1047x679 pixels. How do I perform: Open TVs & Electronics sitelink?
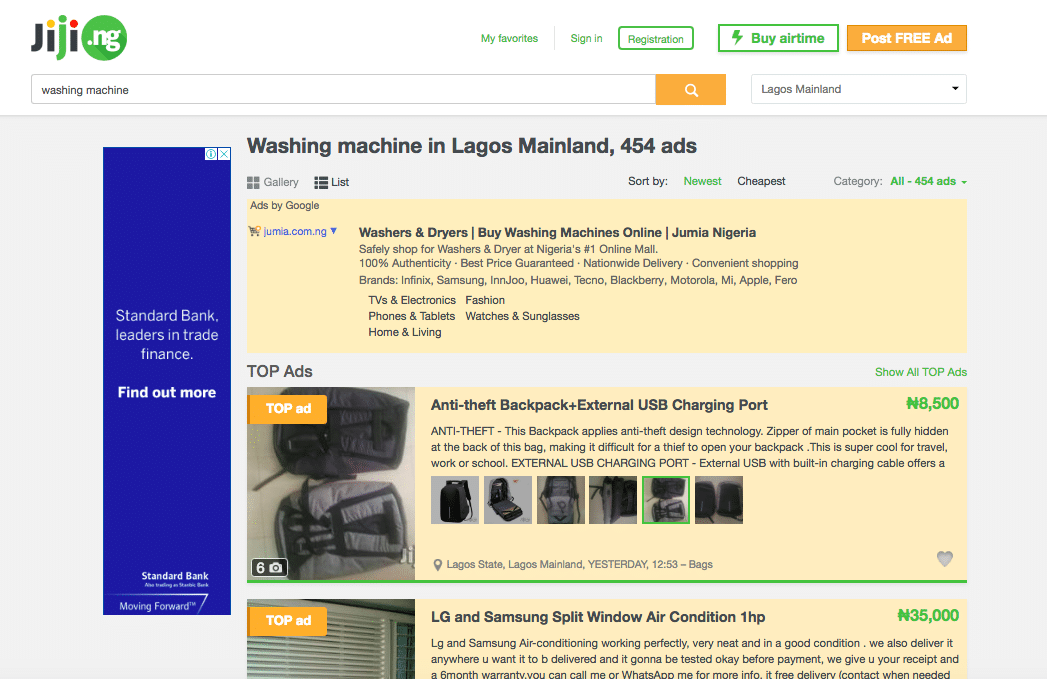412,300
